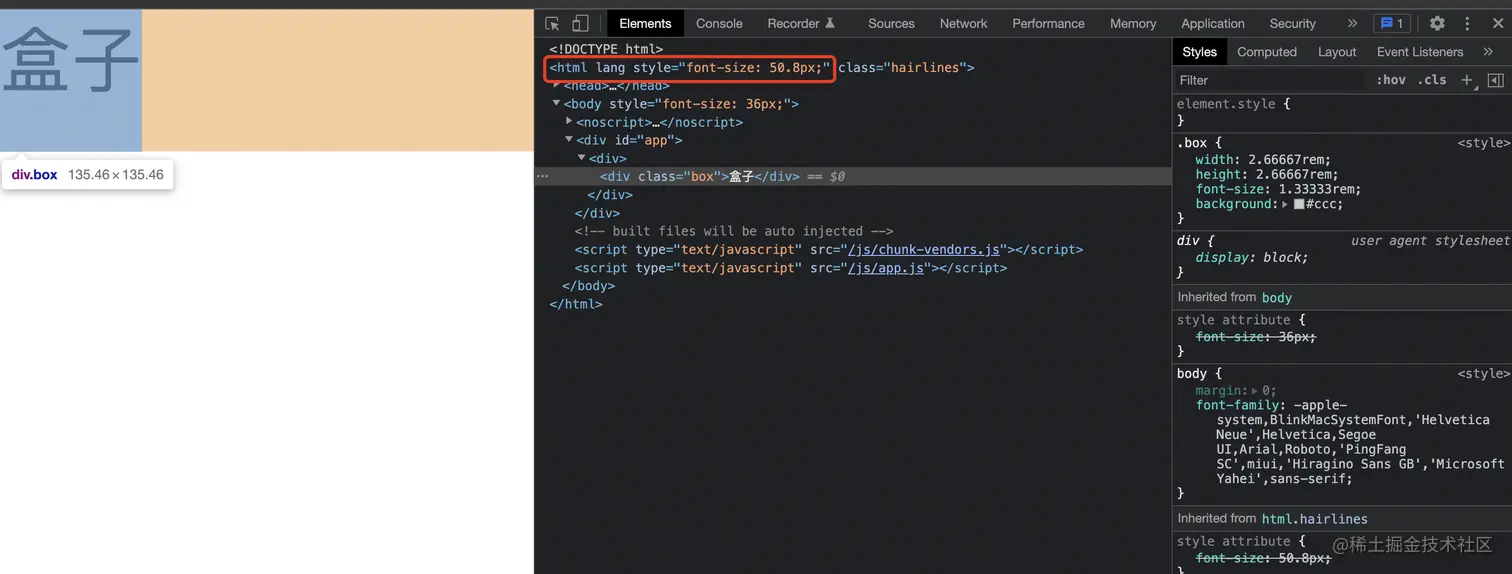Viewport: 1512px width, 574px height.
Task: Open the Performance tab
Action: pos(1048,23)
